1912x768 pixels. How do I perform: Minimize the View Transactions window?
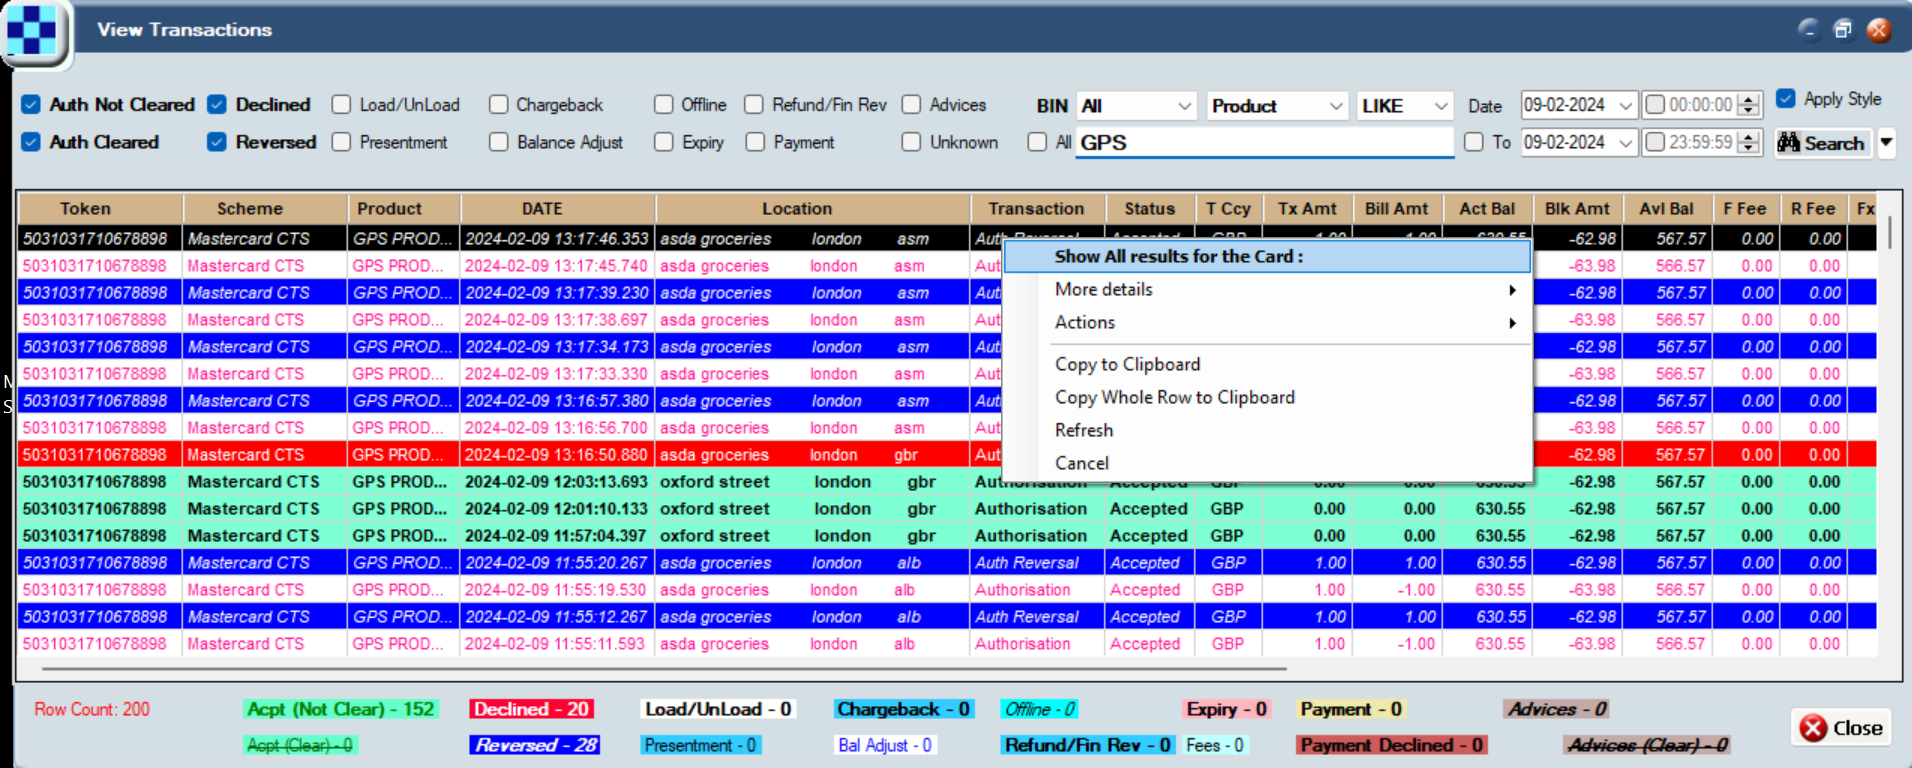[1808, 29]
